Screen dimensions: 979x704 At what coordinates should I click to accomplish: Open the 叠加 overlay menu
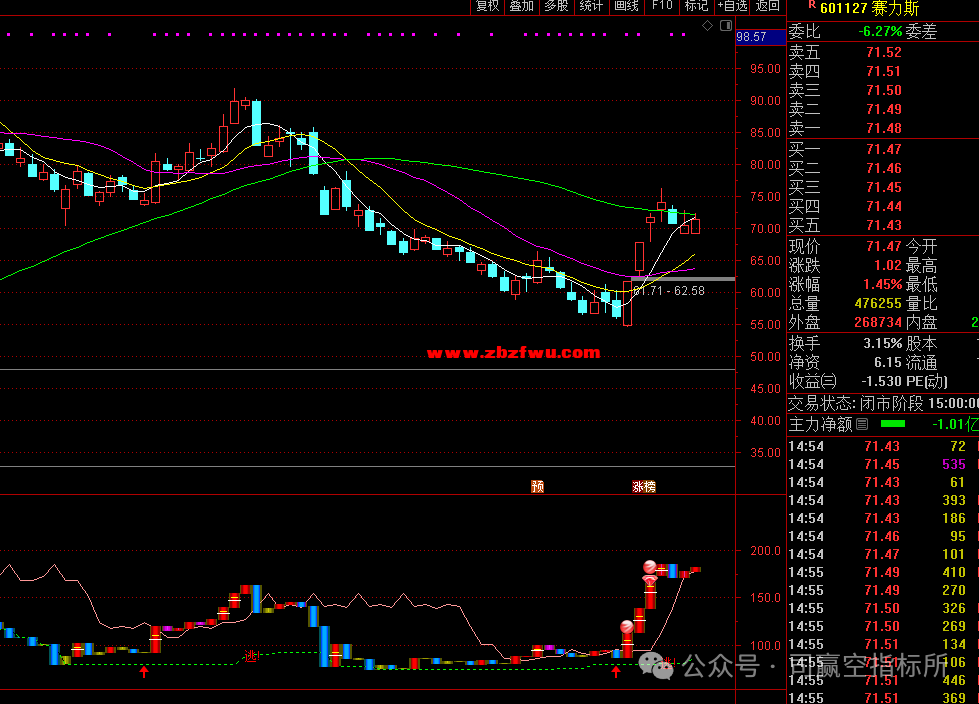[x=521, y=6]
